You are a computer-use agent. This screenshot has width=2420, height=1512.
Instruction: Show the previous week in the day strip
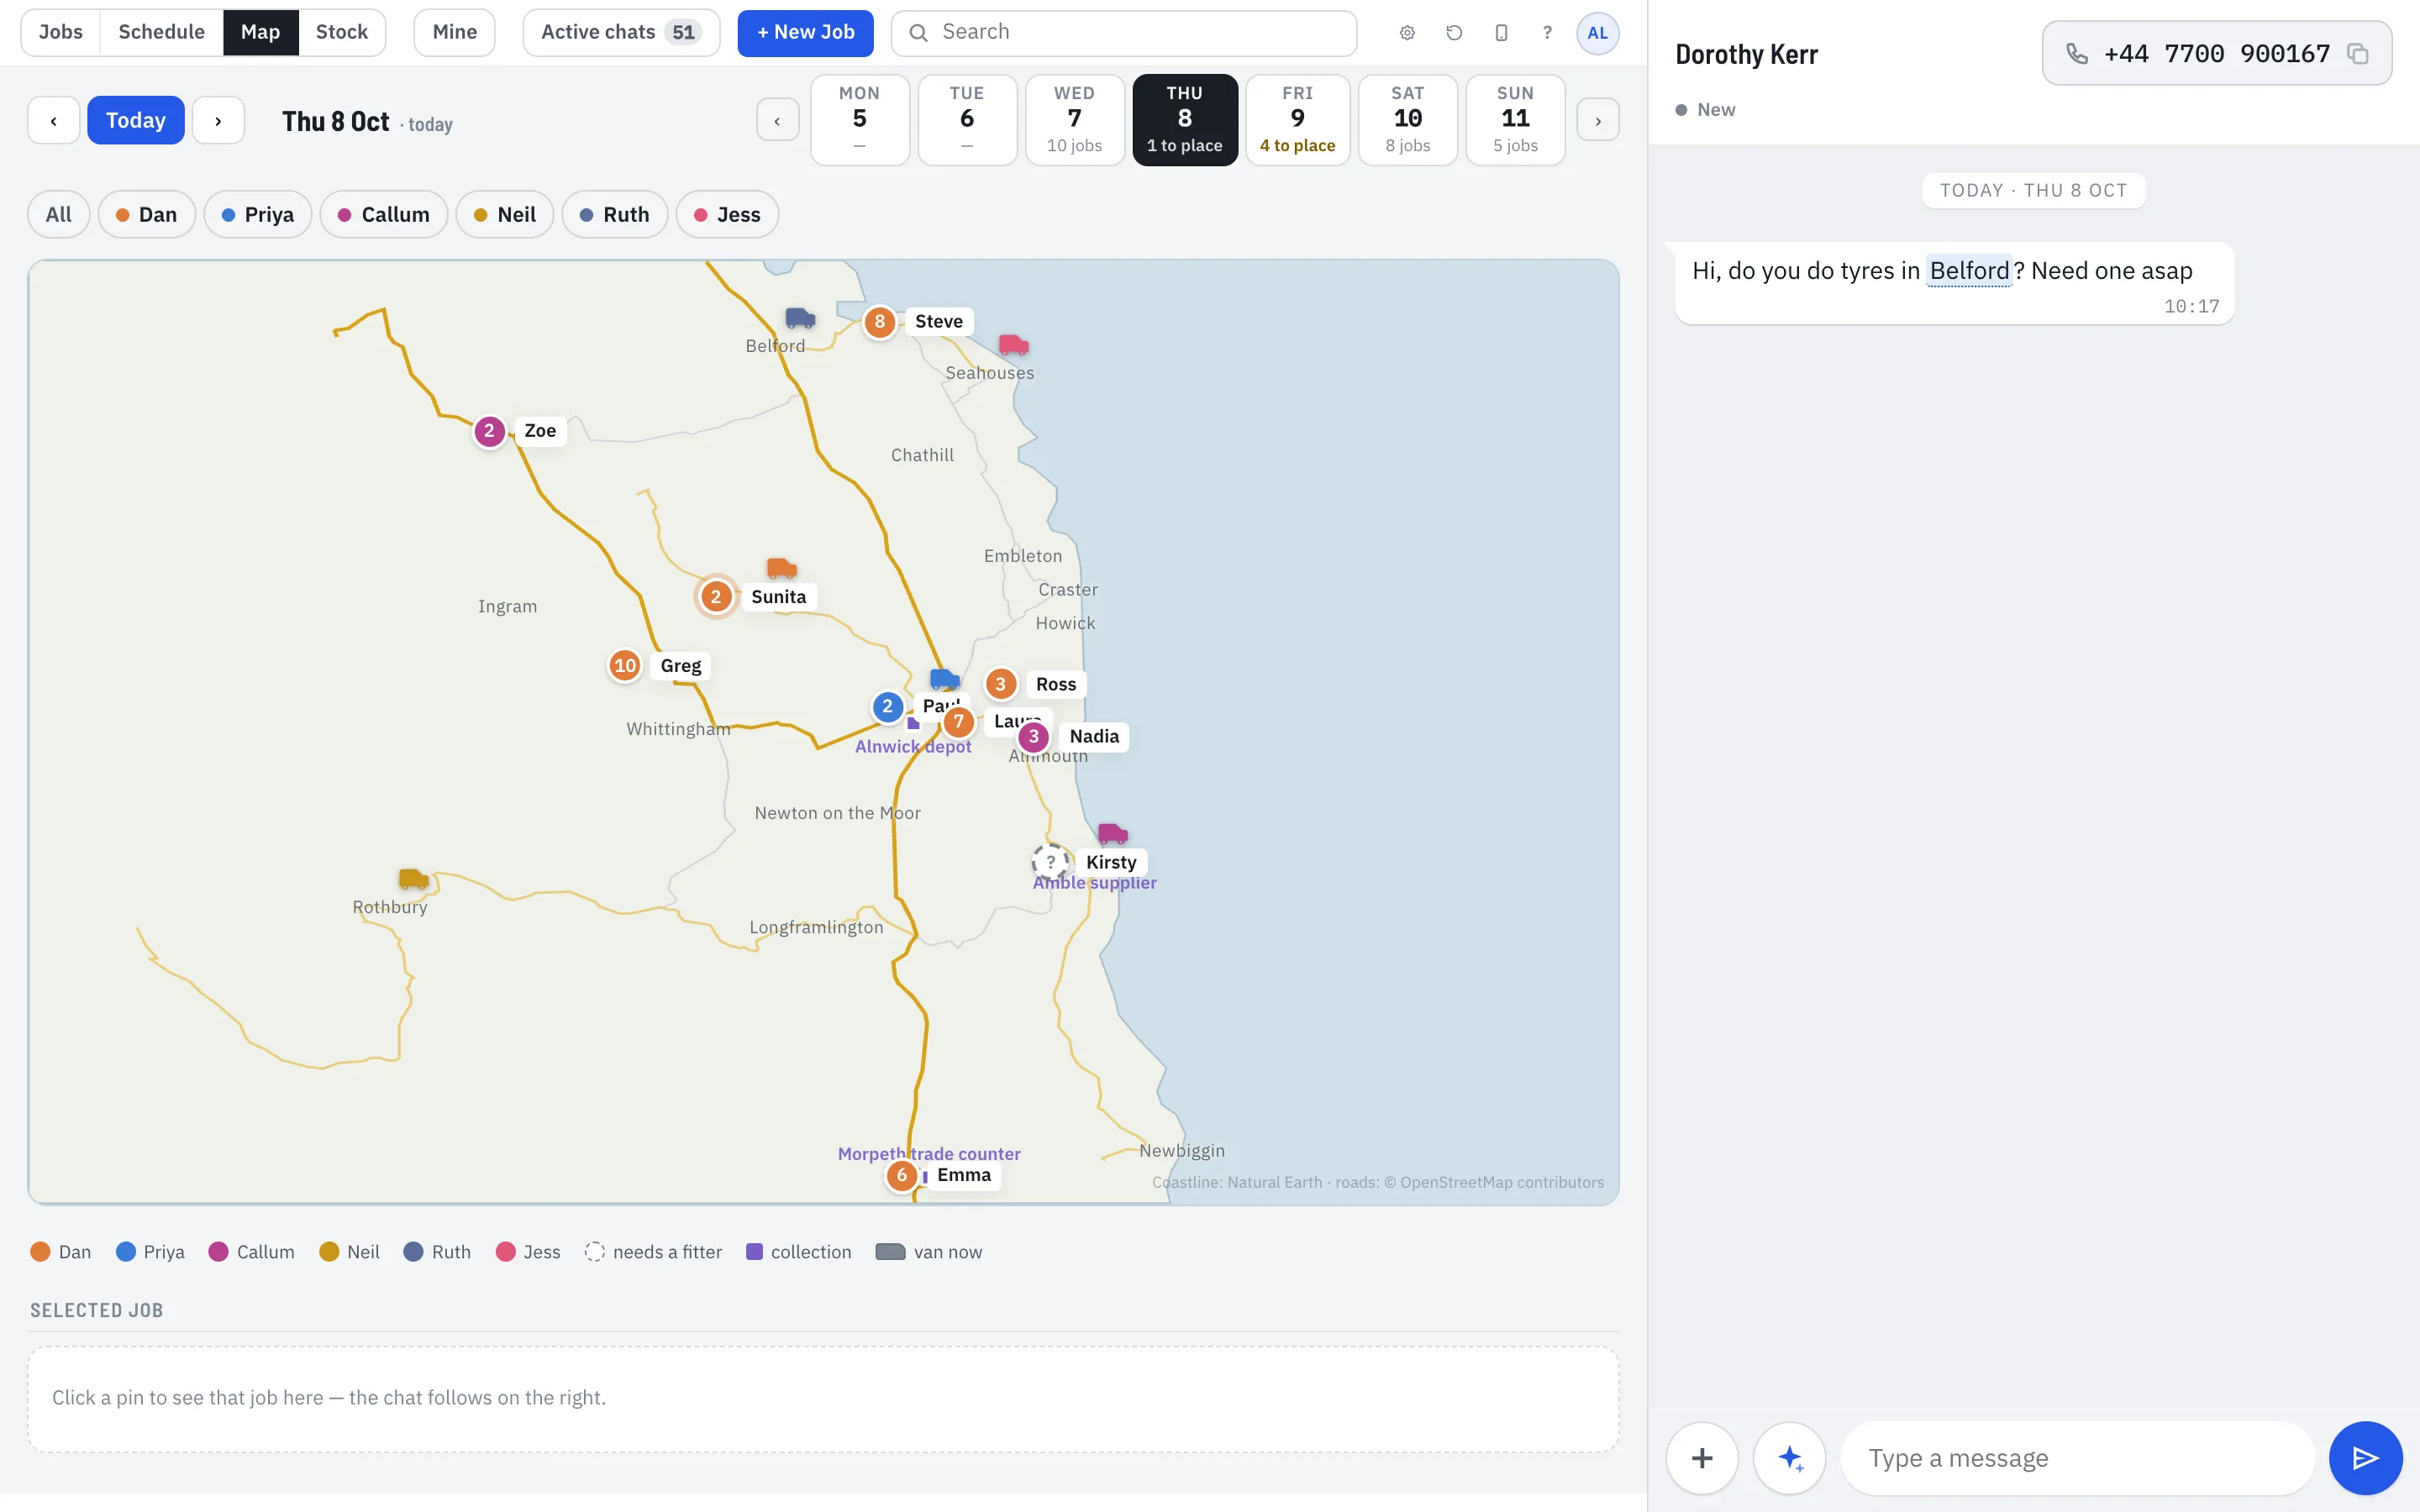click(x=777, y=120)
